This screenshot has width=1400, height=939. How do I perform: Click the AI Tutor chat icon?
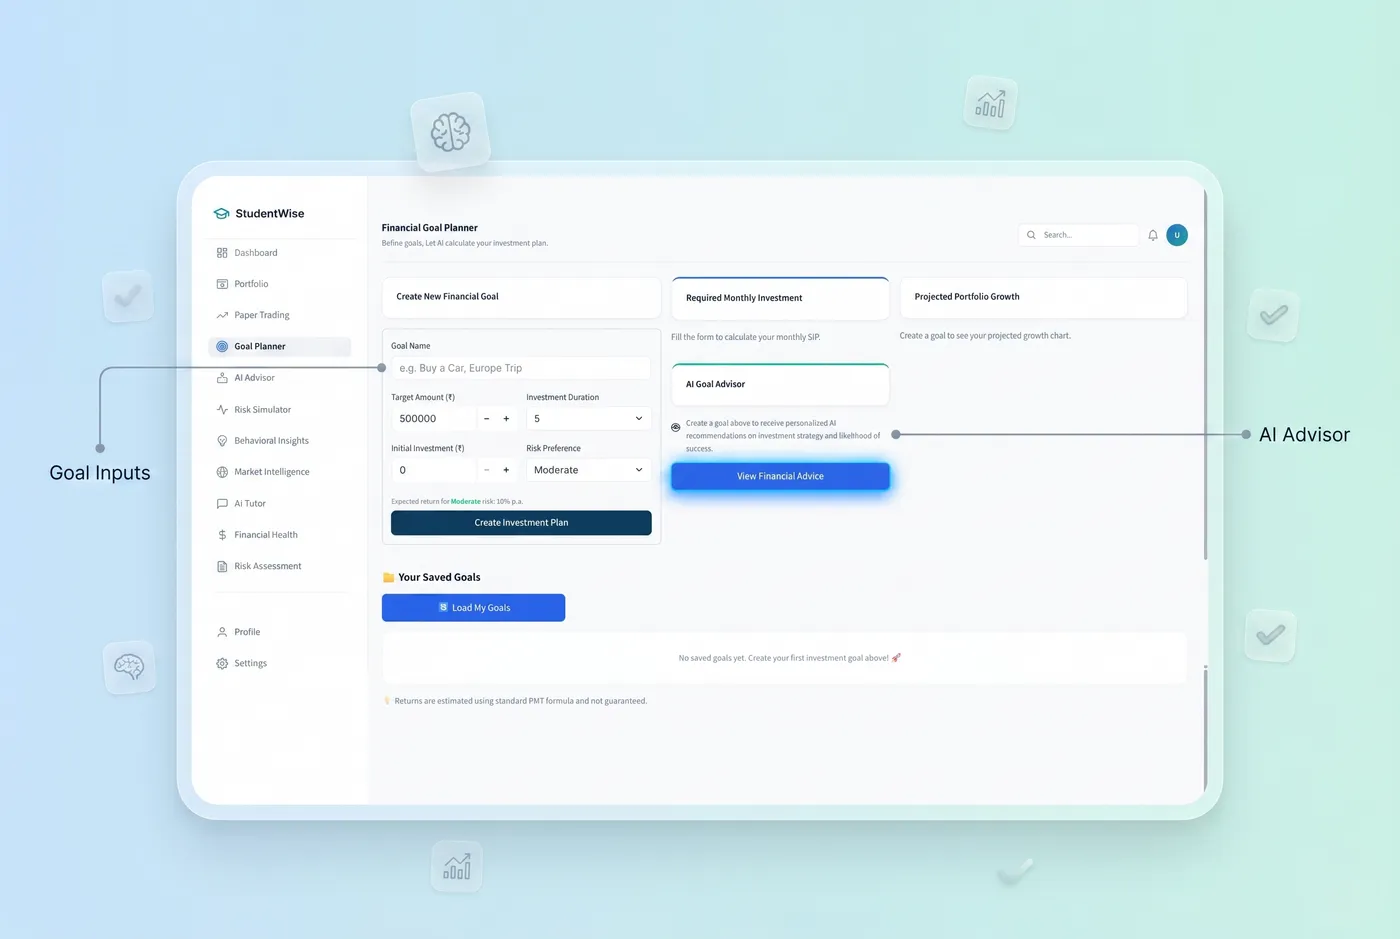[x=222, y=503]
